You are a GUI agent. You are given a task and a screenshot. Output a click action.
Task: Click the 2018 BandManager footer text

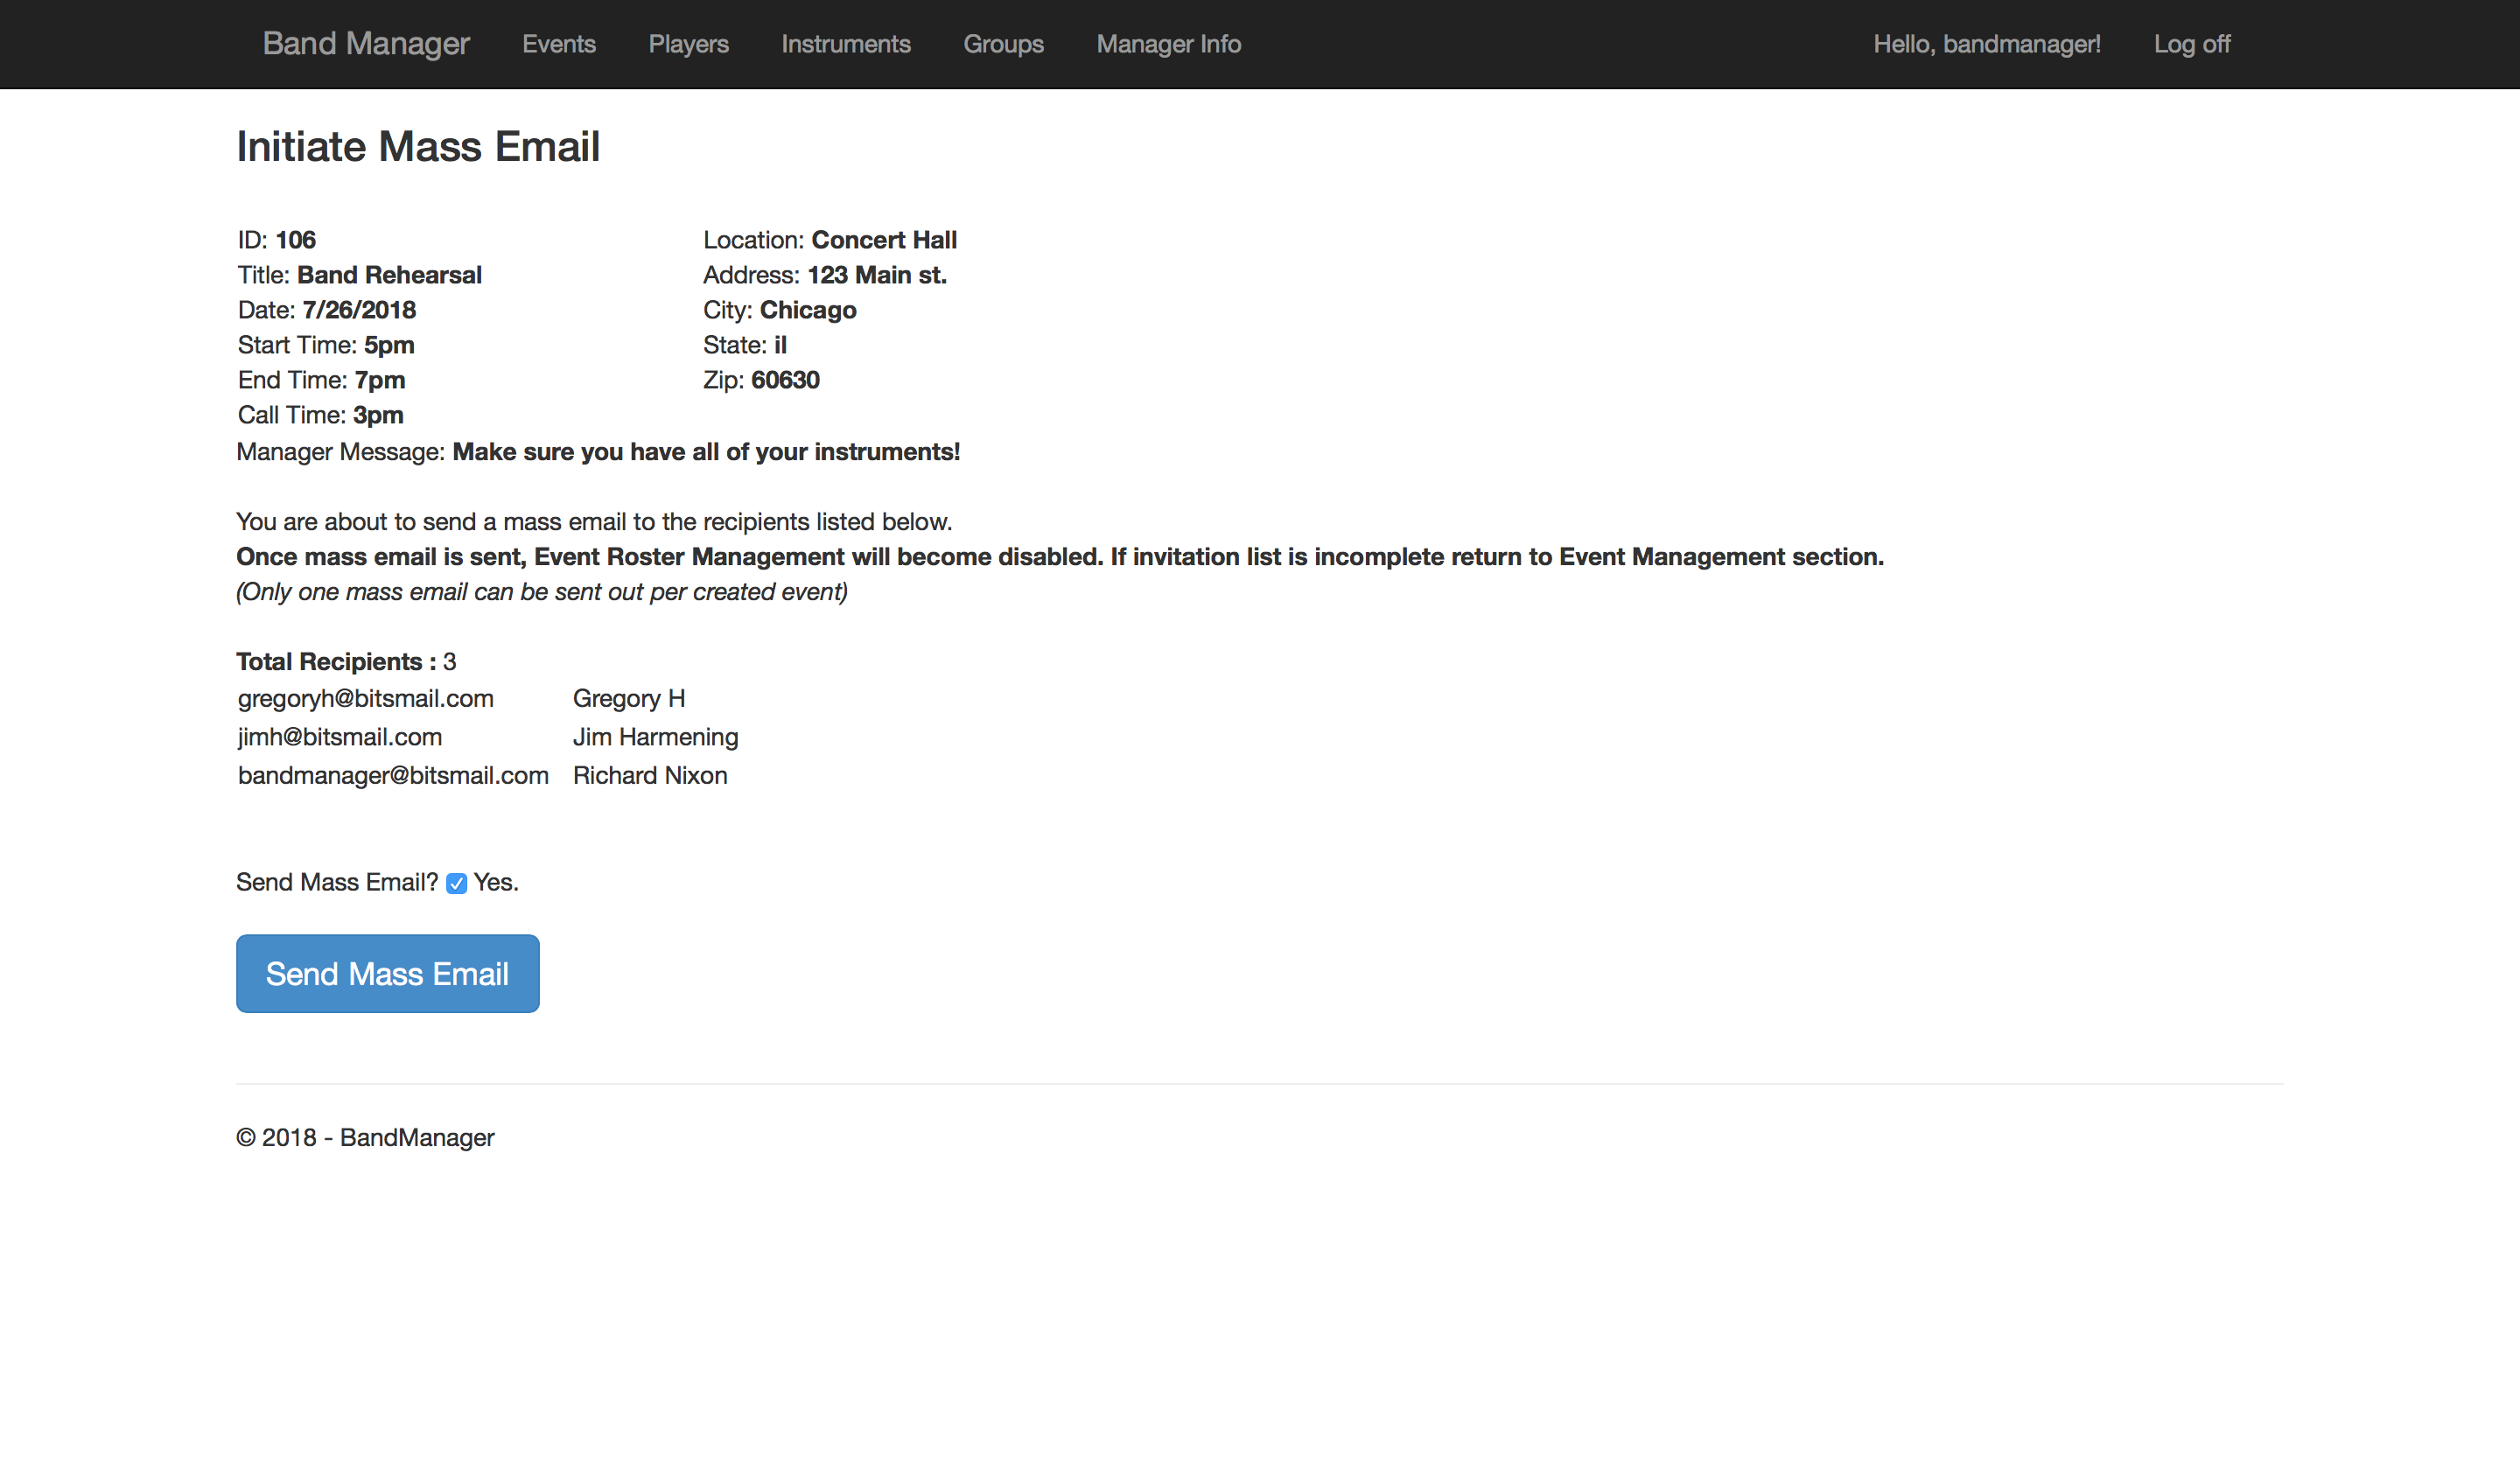(x=365, y=1137)
